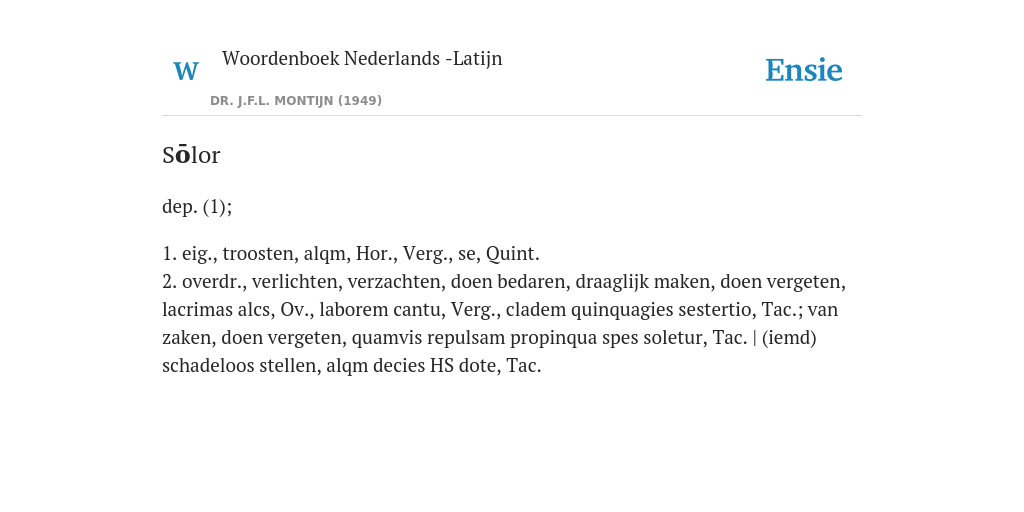Screen dimensions: 1024x512
Task: Open the Woordenboek Nederlands -Latijn title
Action: (362, 58)
